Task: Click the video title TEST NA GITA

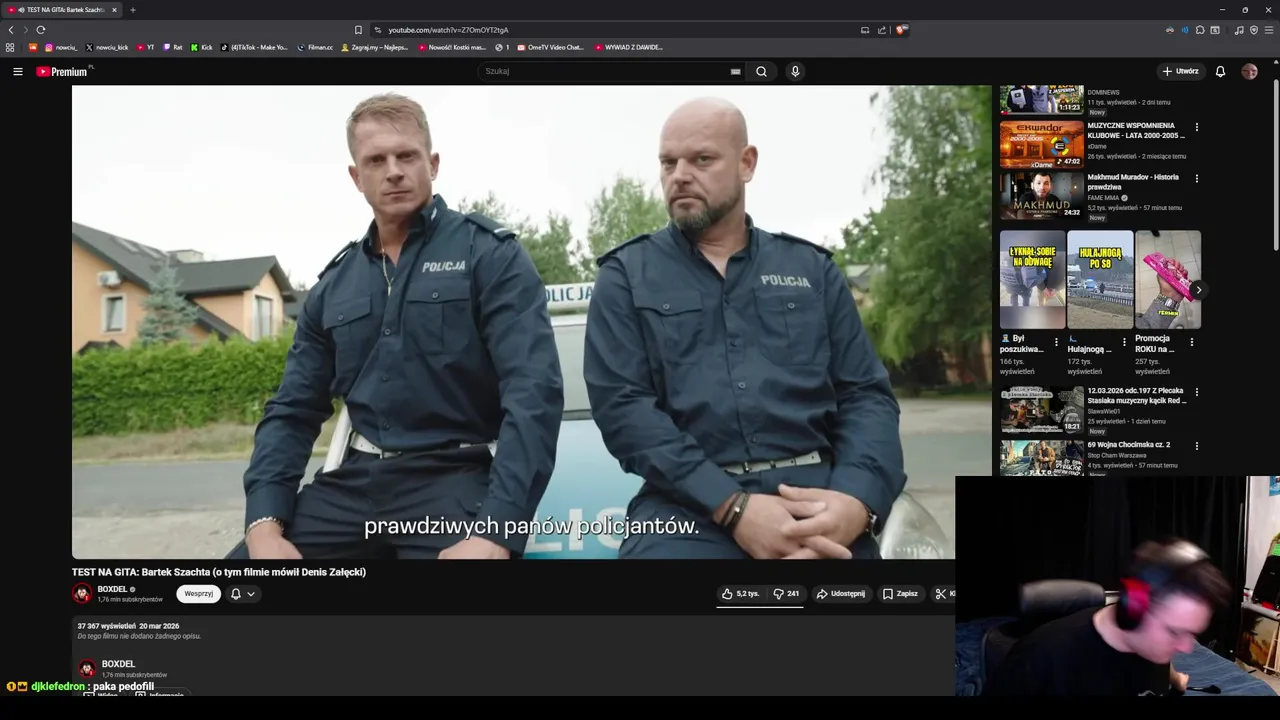Action: coord(219,572)
